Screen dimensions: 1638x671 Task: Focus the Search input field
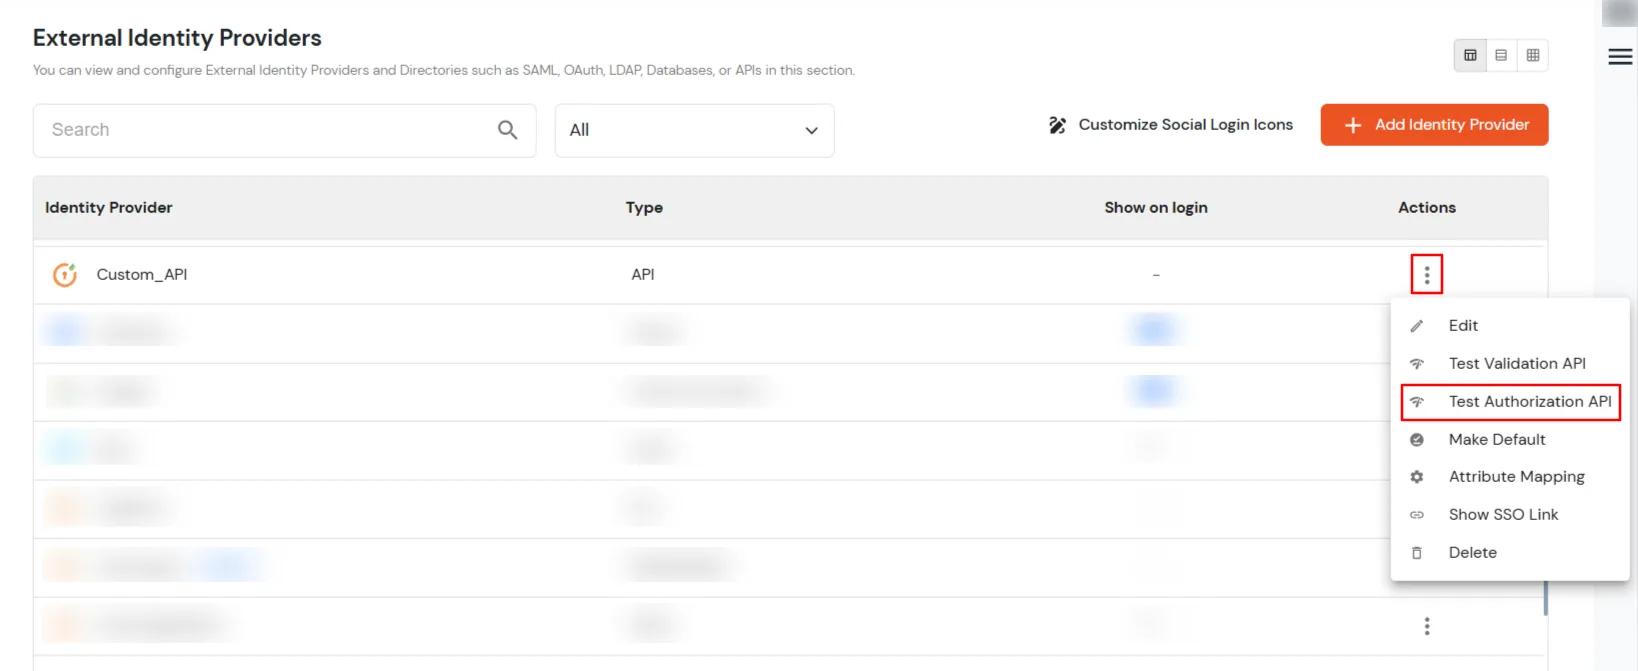coord(284,130)
